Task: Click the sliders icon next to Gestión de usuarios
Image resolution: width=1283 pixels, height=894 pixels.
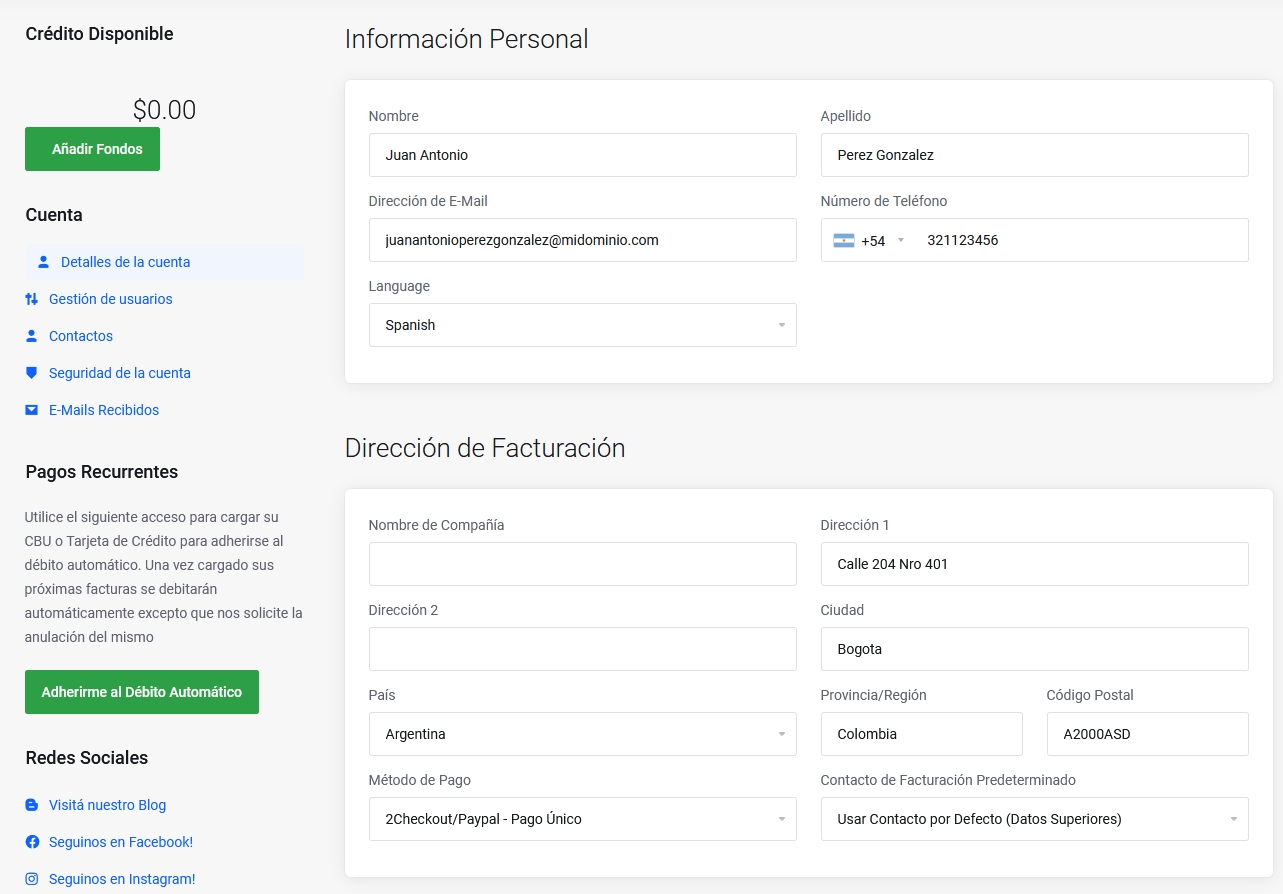Action: point(32,299)
